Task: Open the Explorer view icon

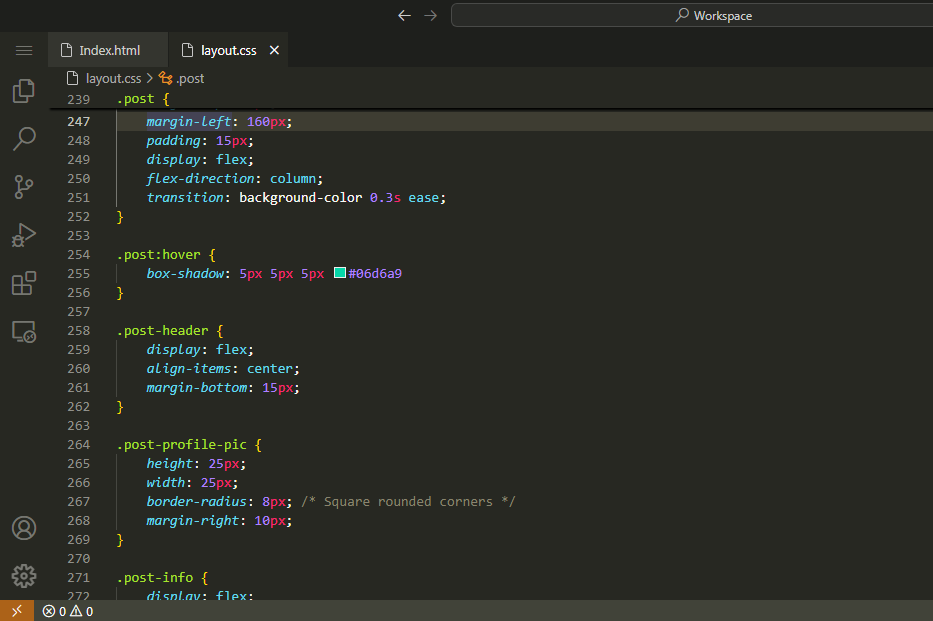Action: coord(24,91)
